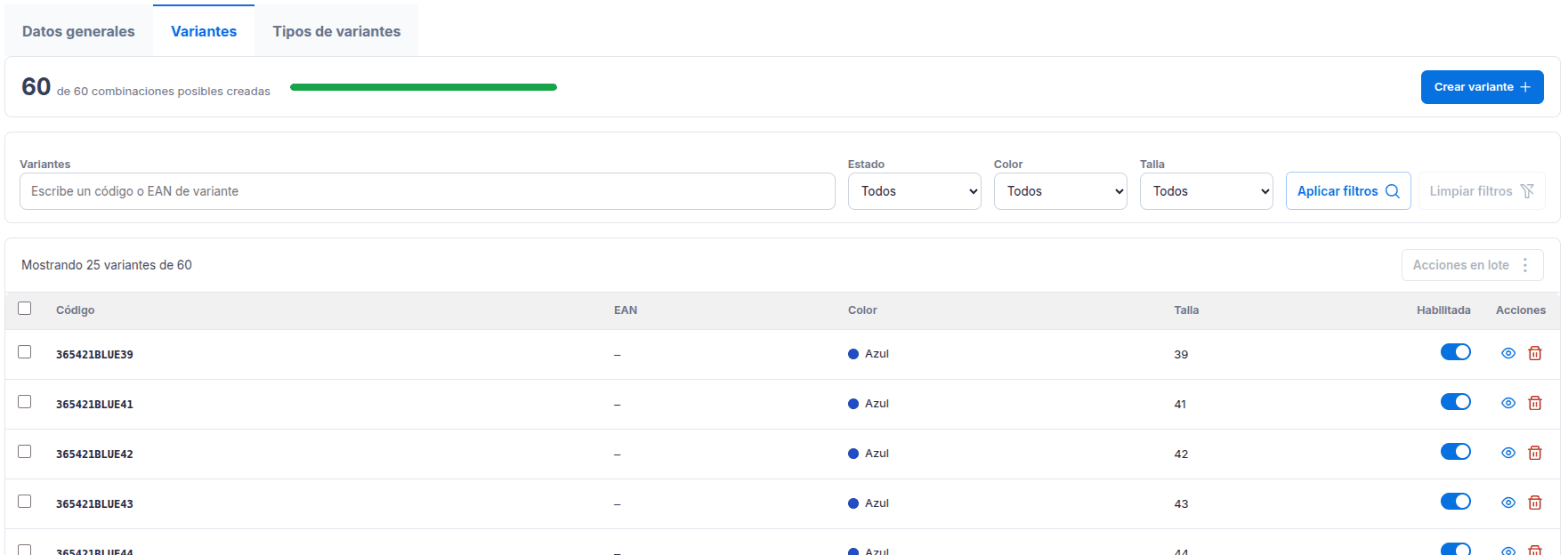Click the blue color dot for 365421BLUE42
The image size is (1568, 555).
coord(853,454)
